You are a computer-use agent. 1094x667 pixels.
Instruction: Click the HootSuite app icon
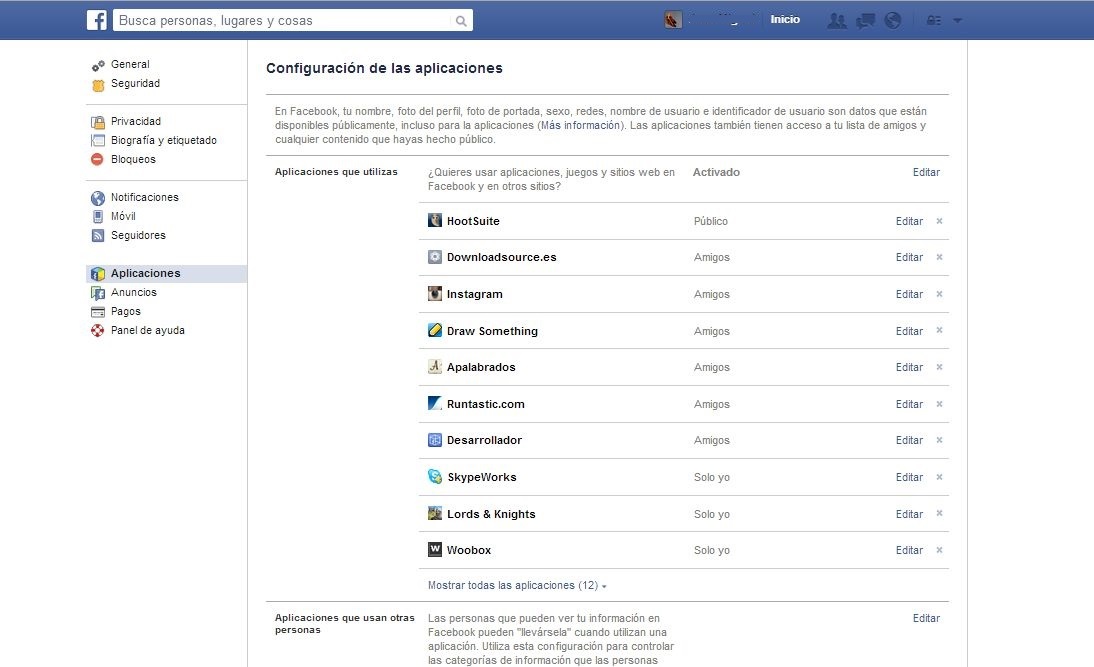click(435, 220)
